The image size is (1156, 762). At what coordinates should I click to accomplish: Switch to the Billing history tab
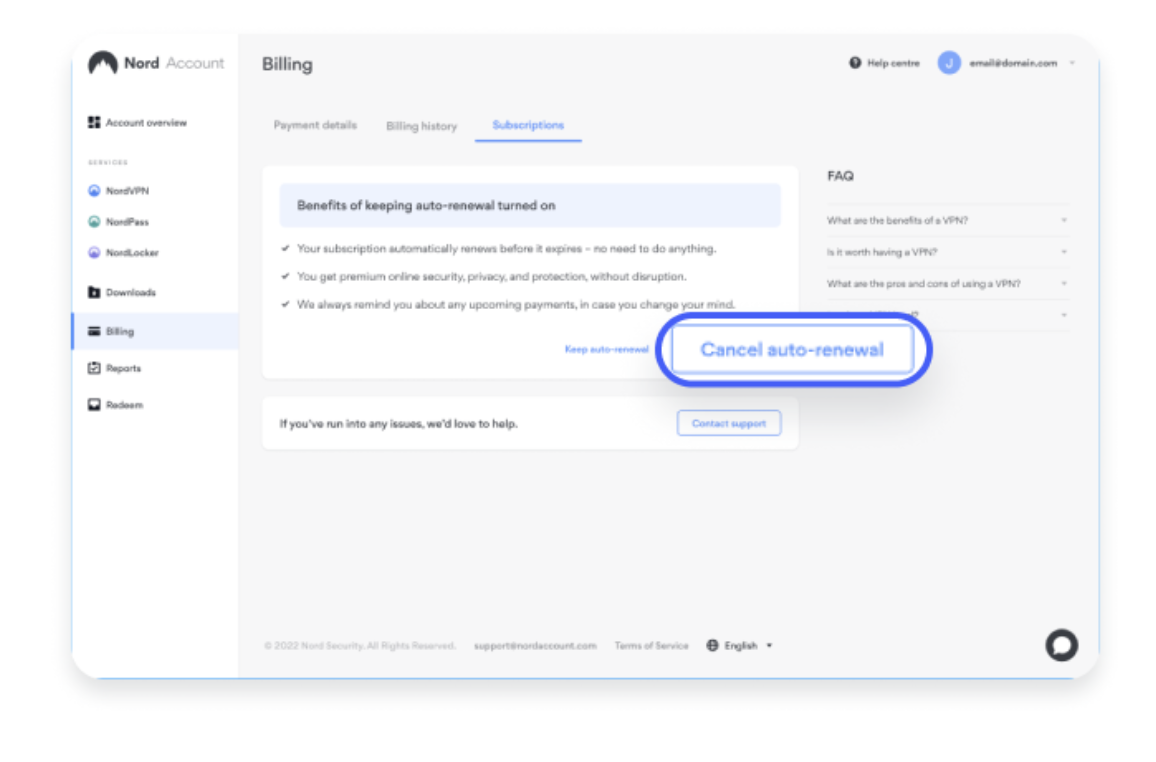click(x=421, y=126)
